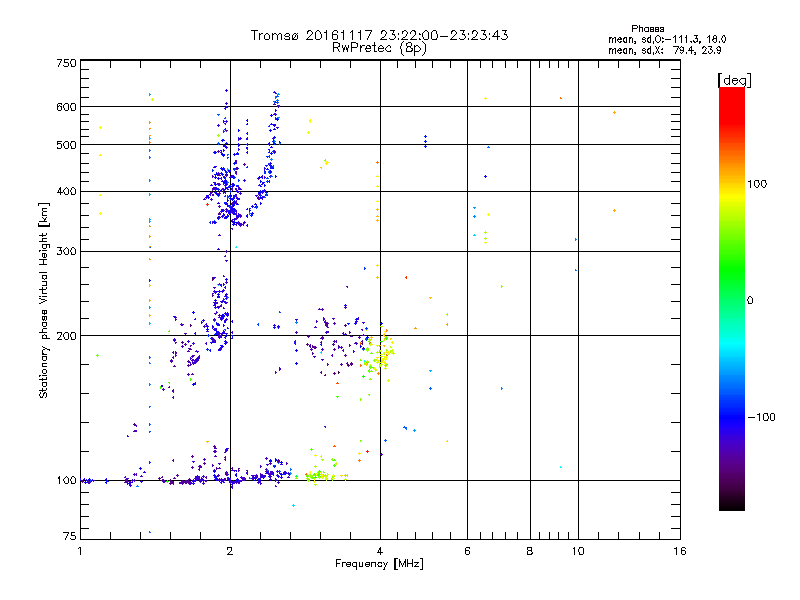Click the "6" frequency axis label
The height and width of the screenshot is (600, 800).
coord(467,551)
